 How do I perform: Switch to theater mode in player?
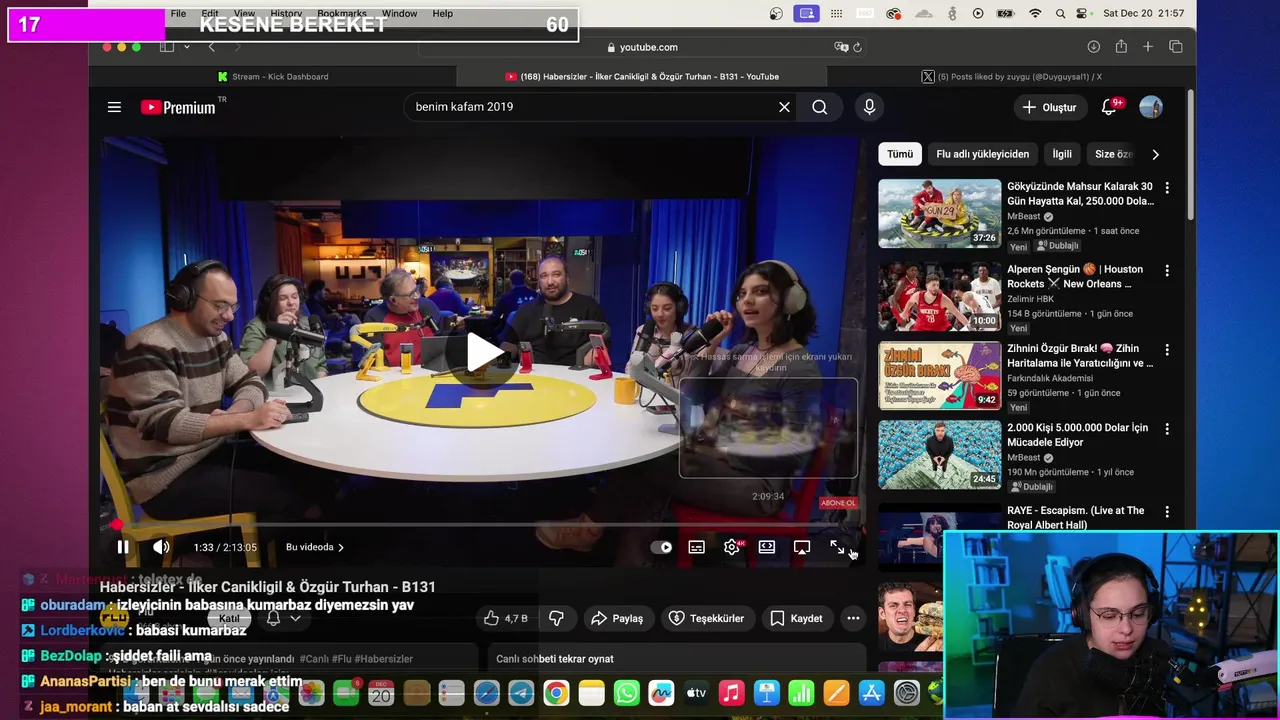point(767,547)
